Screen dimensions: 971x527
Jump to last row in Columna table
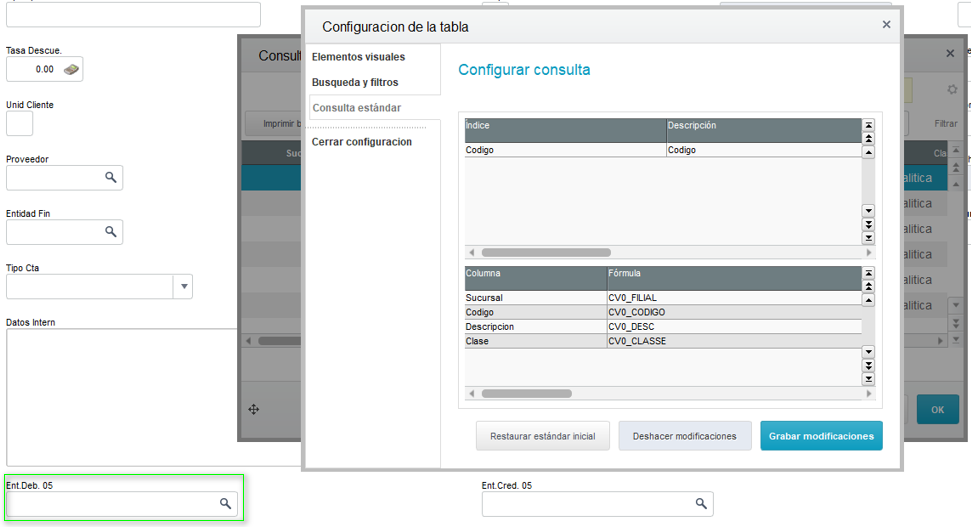click(868, 380)
